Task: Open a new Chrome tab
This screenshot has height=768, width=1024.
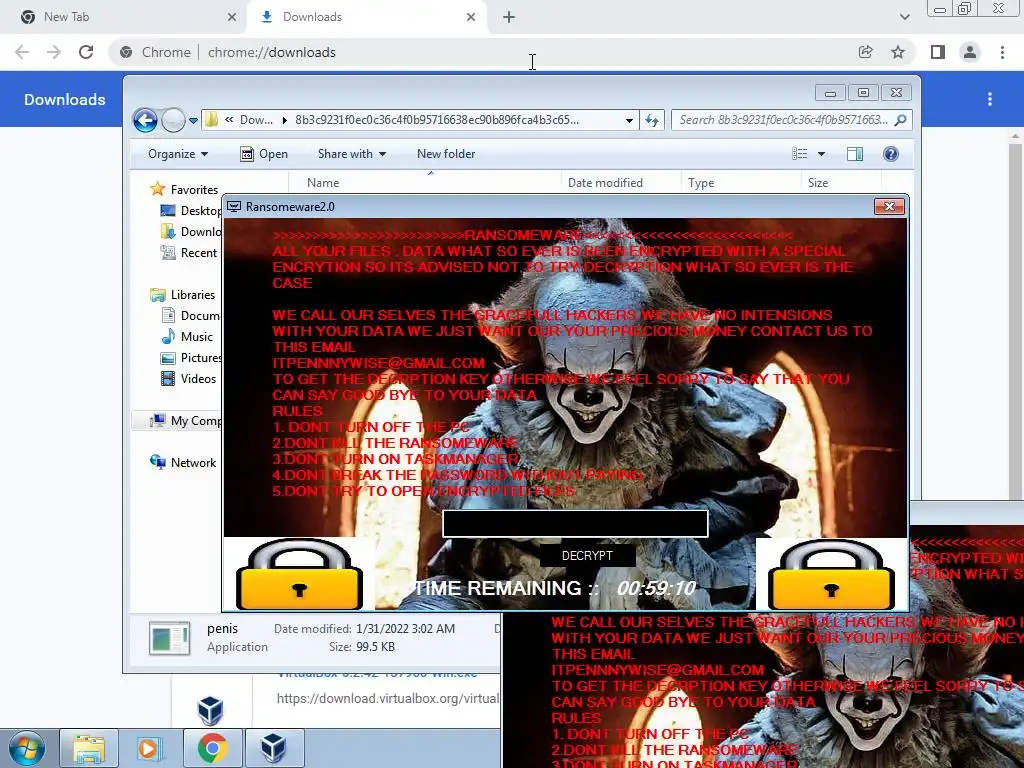Action: (509, 17)
